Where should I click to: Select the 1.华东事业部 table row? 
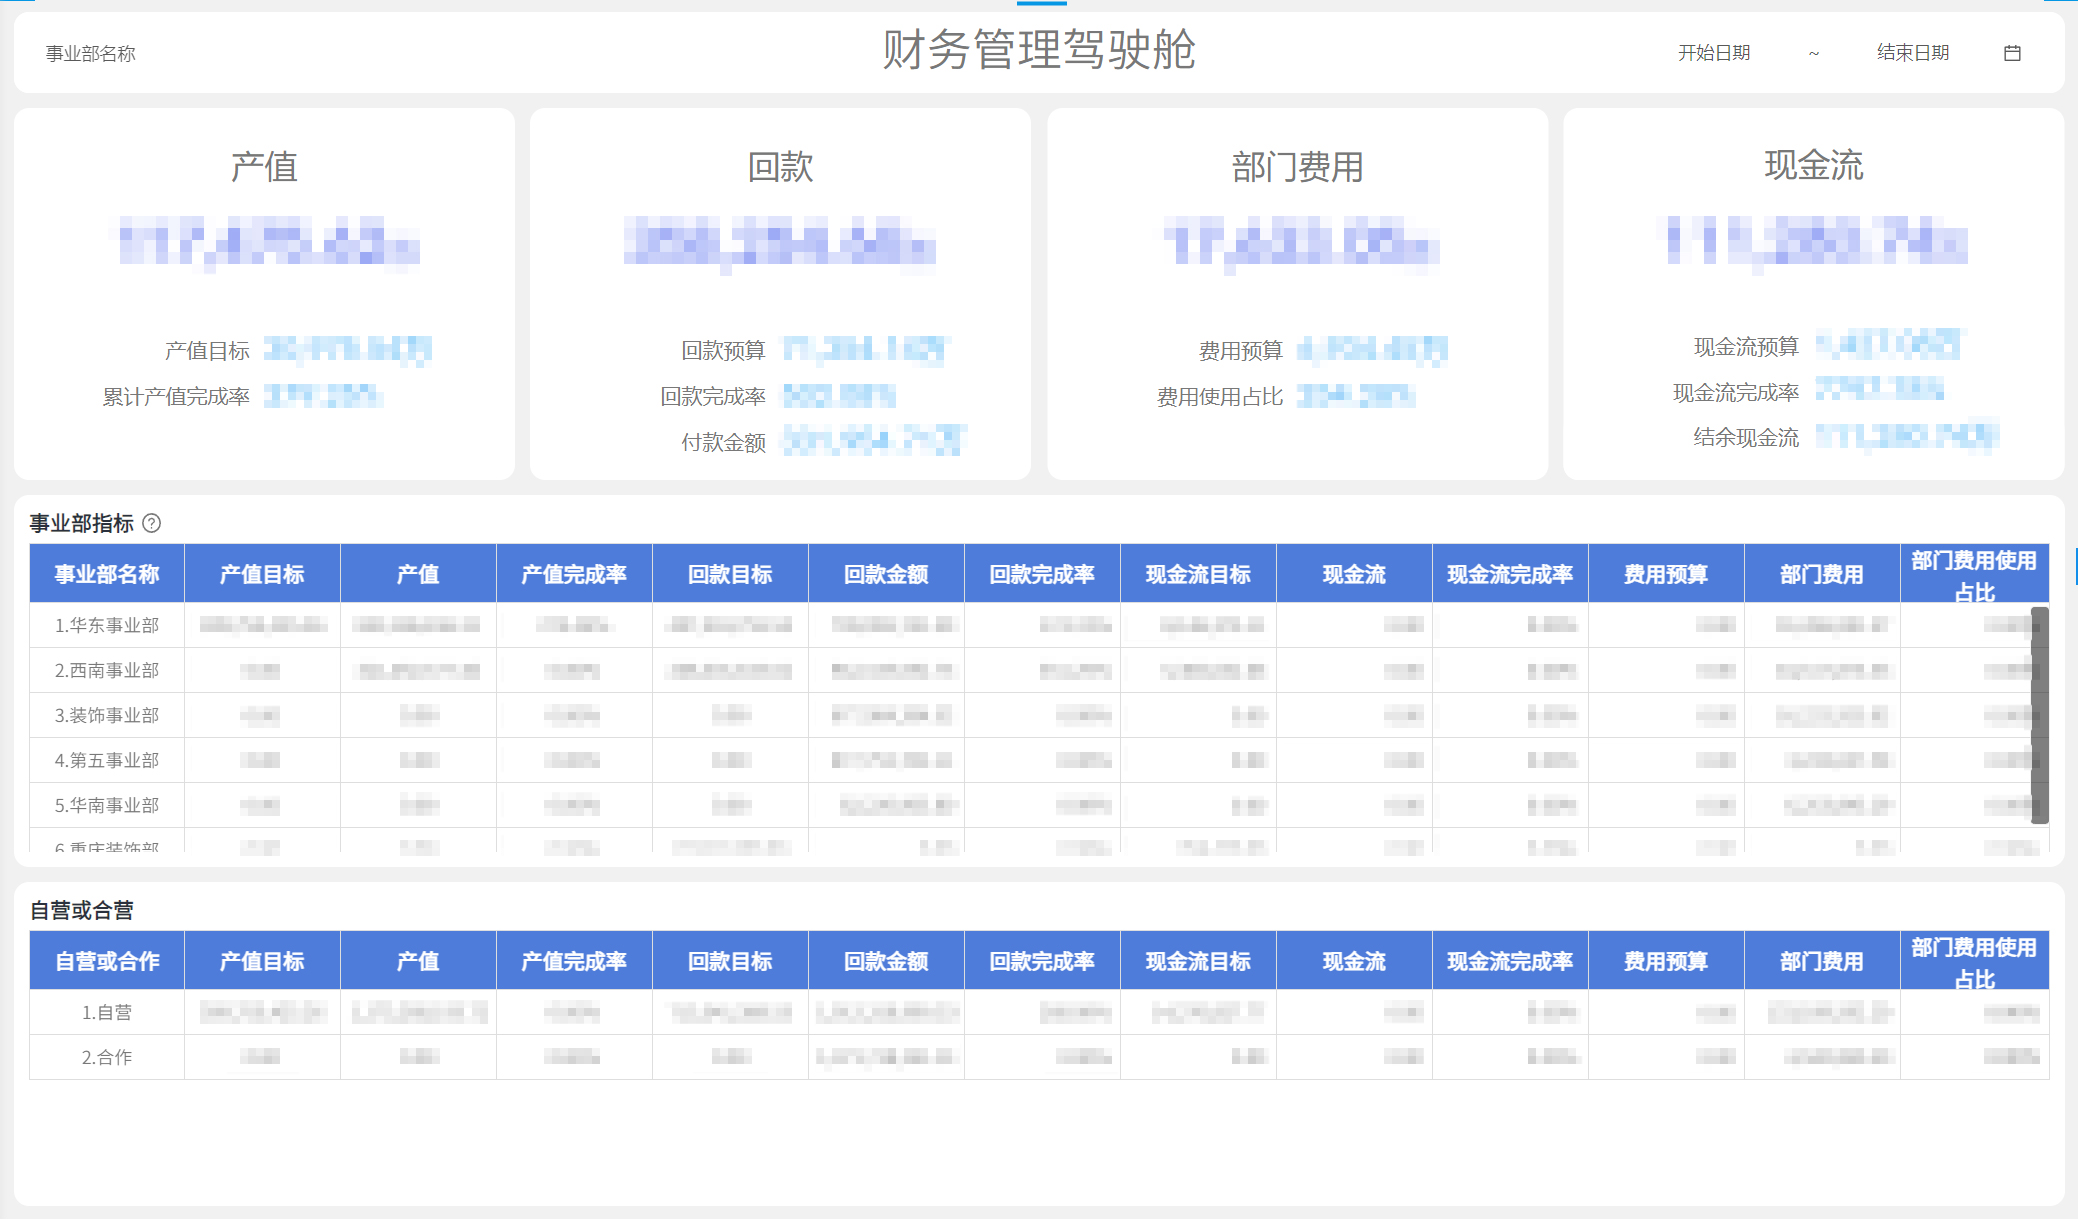coord(106,625)
